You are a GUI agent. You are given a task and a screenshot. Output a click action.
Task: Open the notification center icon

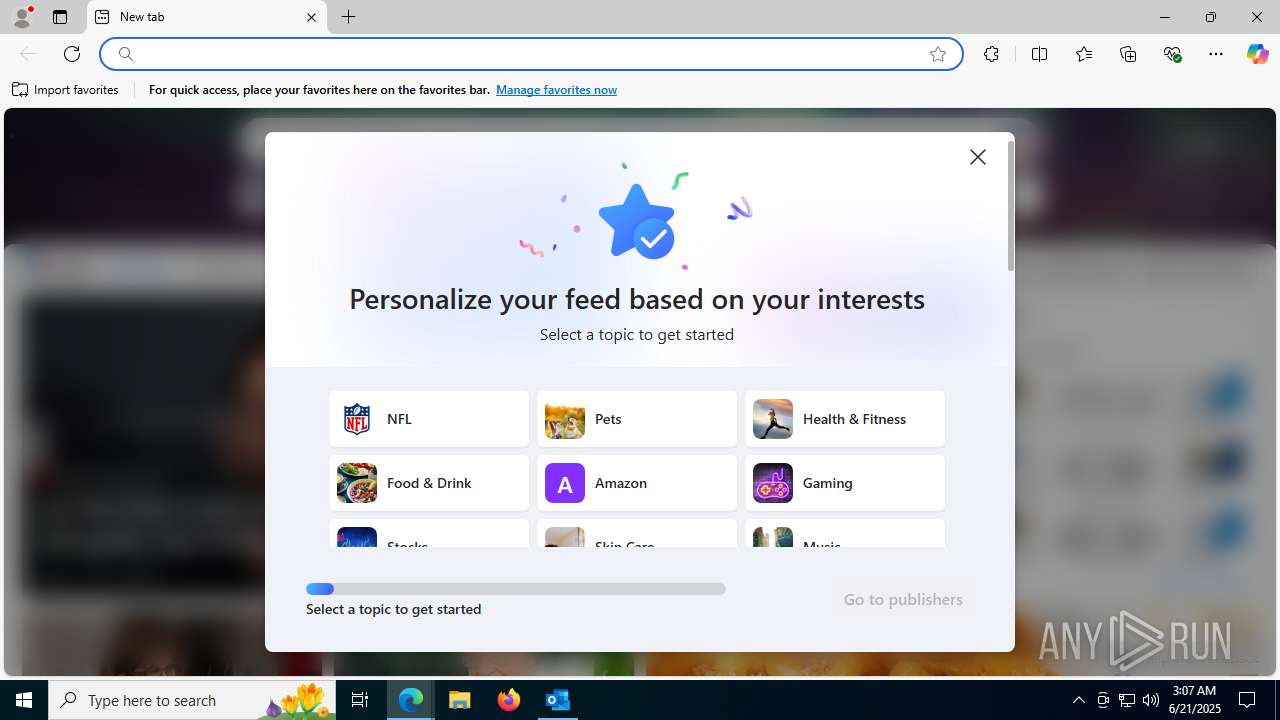[1248, 700]
